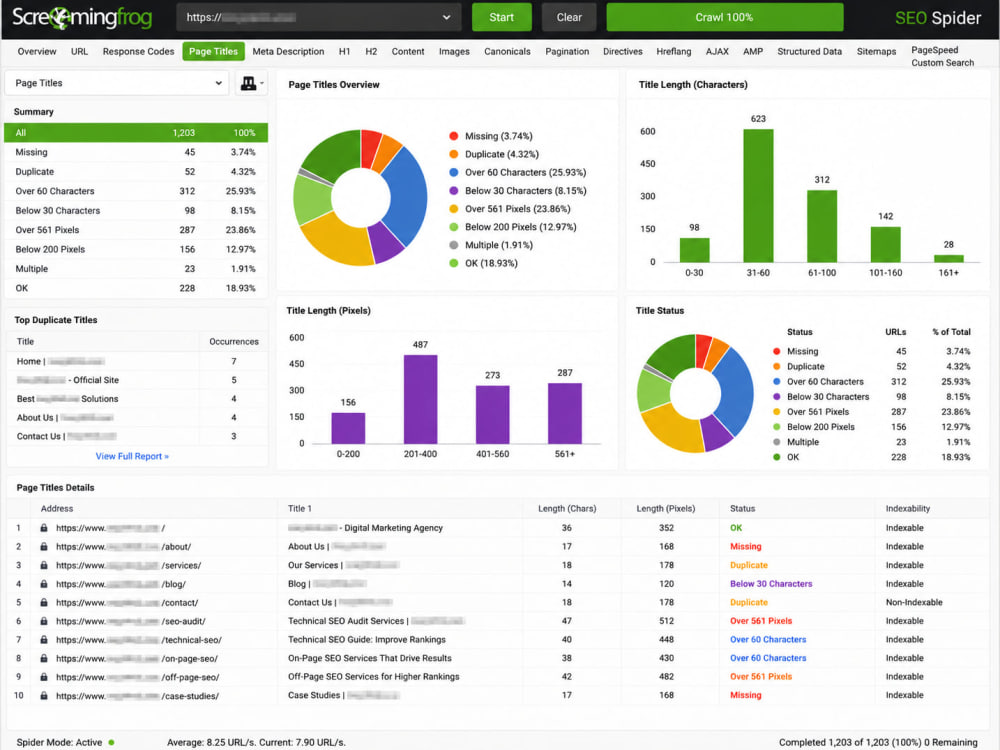Screen dimensions: 1000x750
Task: Click the lock icon on the /off-page-seo/ row
Action: pyautogui.click(x=44, y=677)
